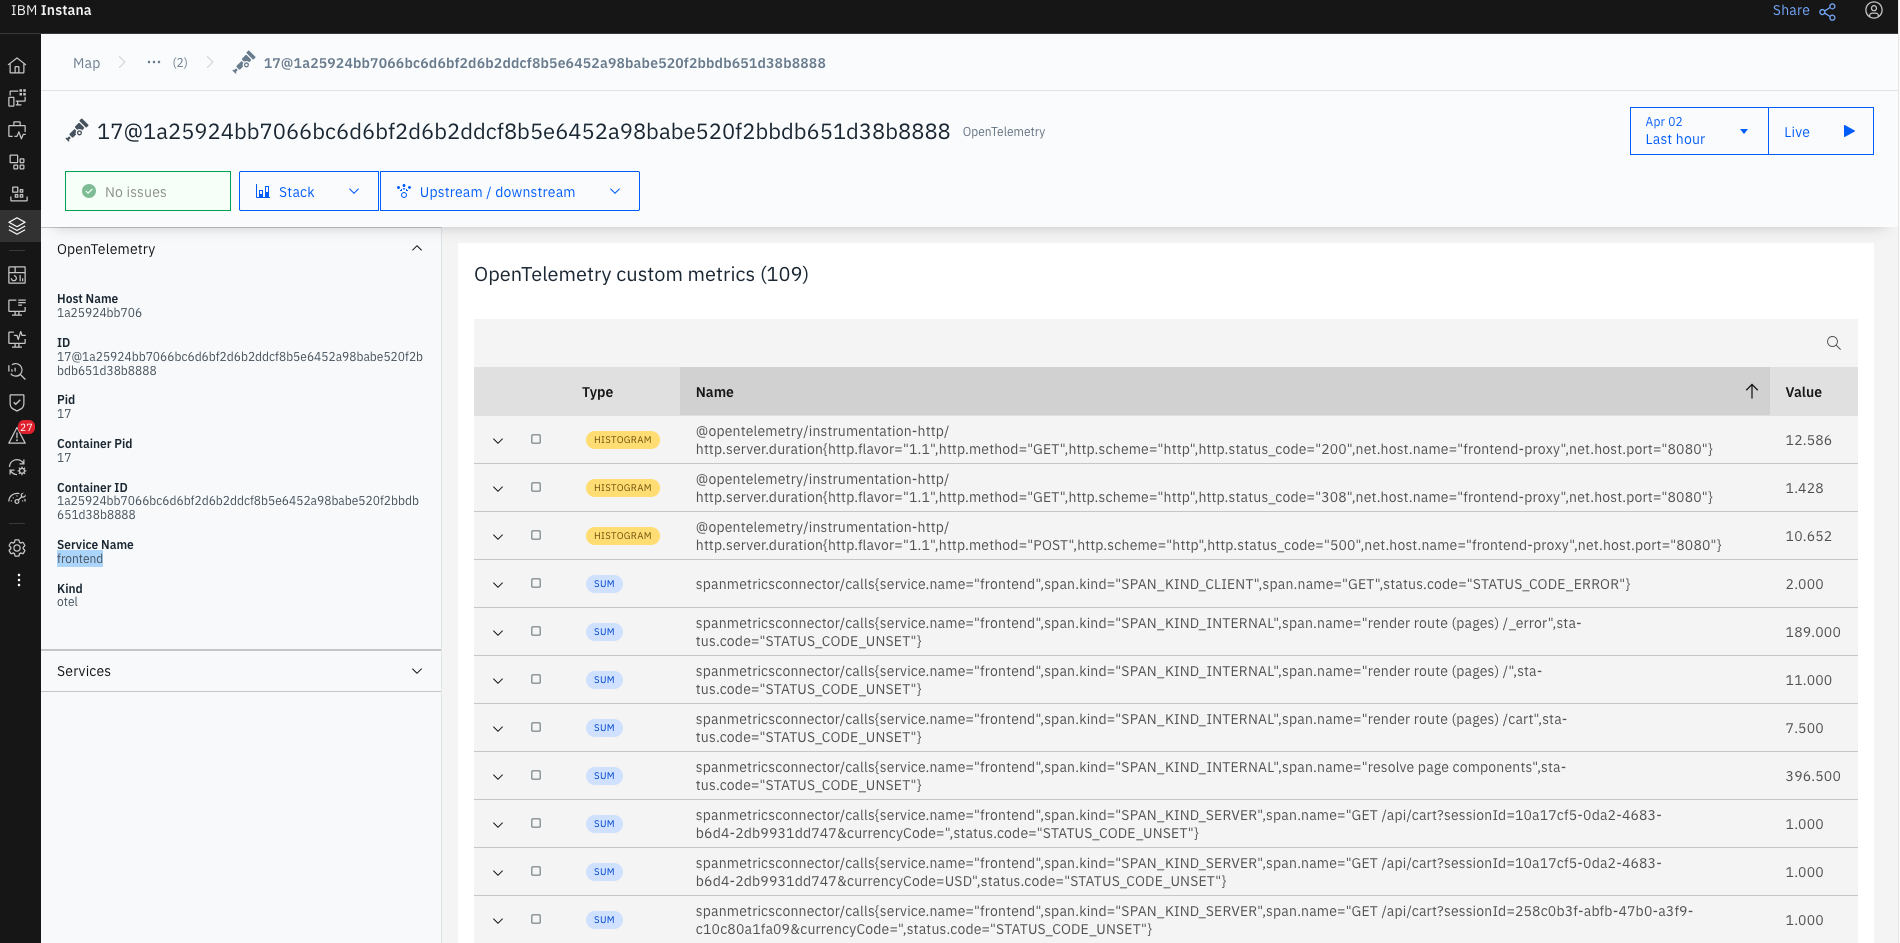Check the status_code 200 histogram row checkbox
This screenshot has width=1900, height=943.
(536, 440)
